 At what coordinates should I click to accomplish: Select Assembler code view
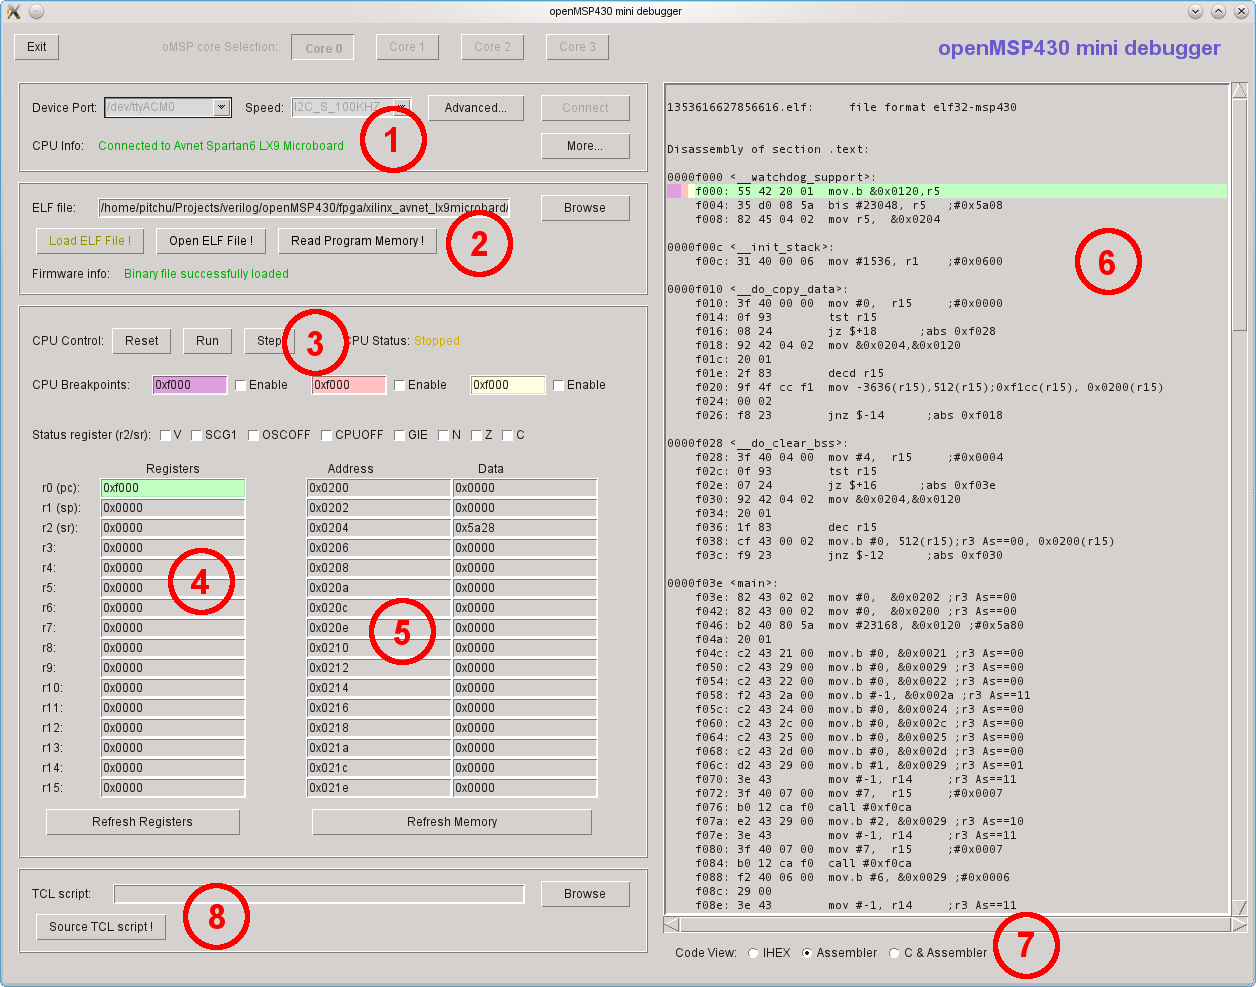coord(807,953)
